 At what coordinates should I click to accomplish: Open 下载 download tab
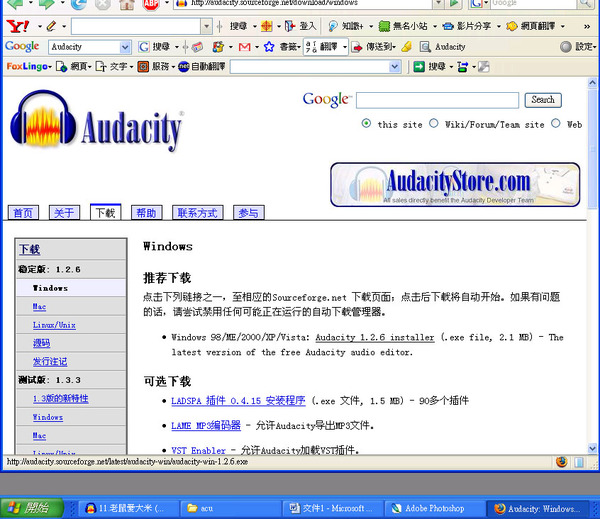[106, 212]
